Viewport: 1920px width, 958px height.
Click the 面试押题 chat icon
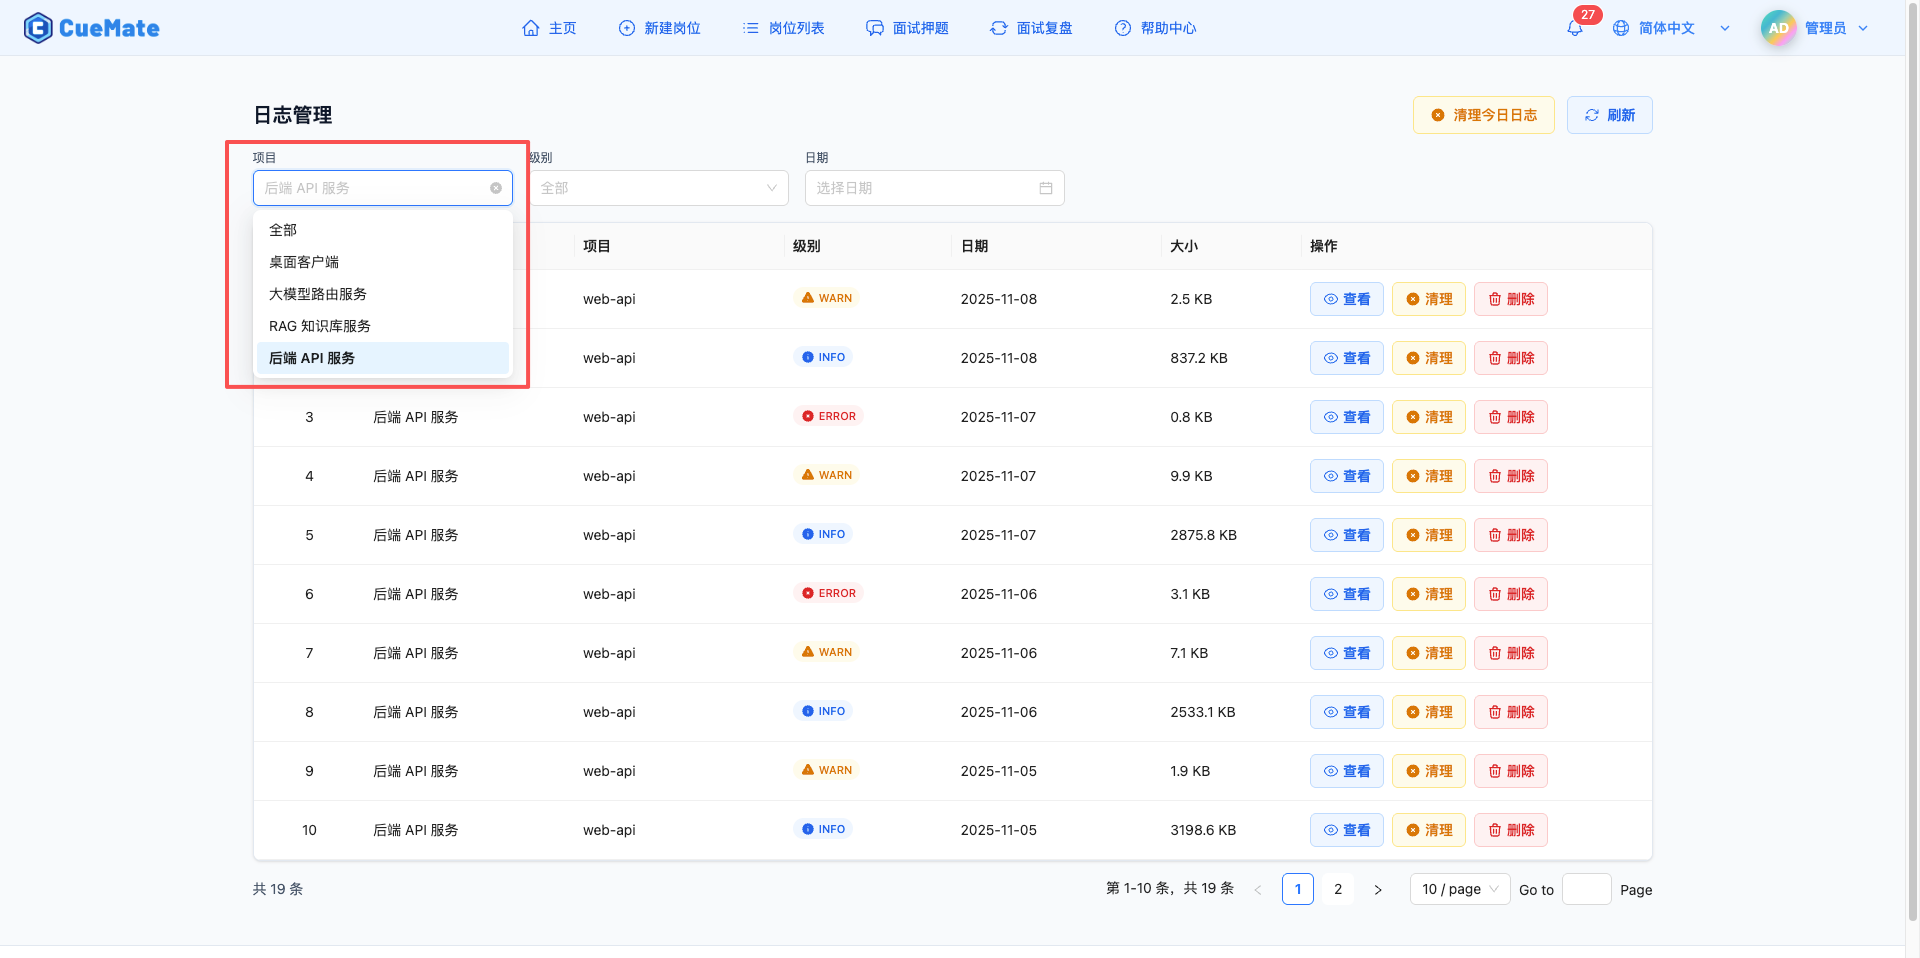(x=874, y=28)
